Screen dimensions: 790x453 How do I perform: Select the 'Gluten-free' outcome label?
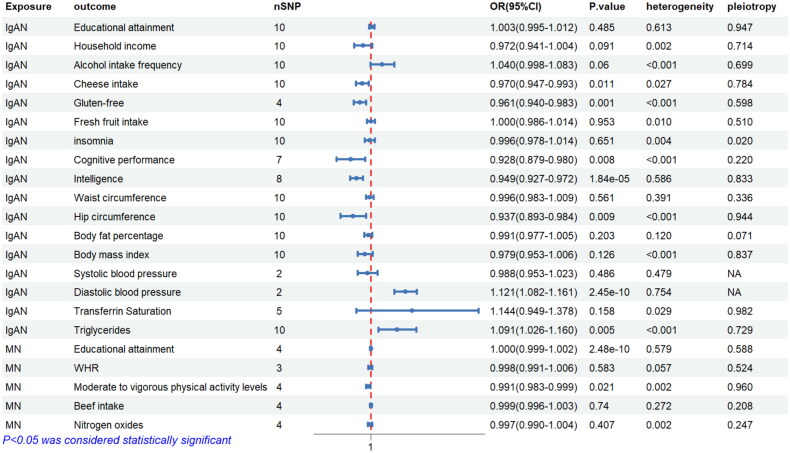point(99,103)
